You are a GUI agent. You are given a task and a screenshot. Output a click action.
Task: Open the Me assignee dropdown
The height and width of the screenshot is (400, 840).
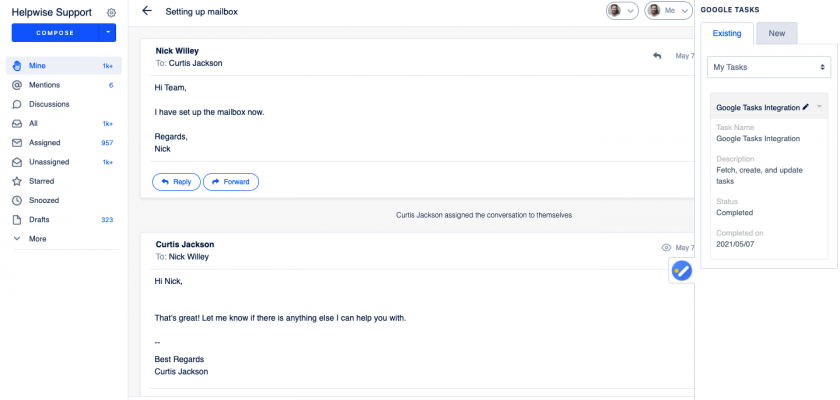click(665, 11)
